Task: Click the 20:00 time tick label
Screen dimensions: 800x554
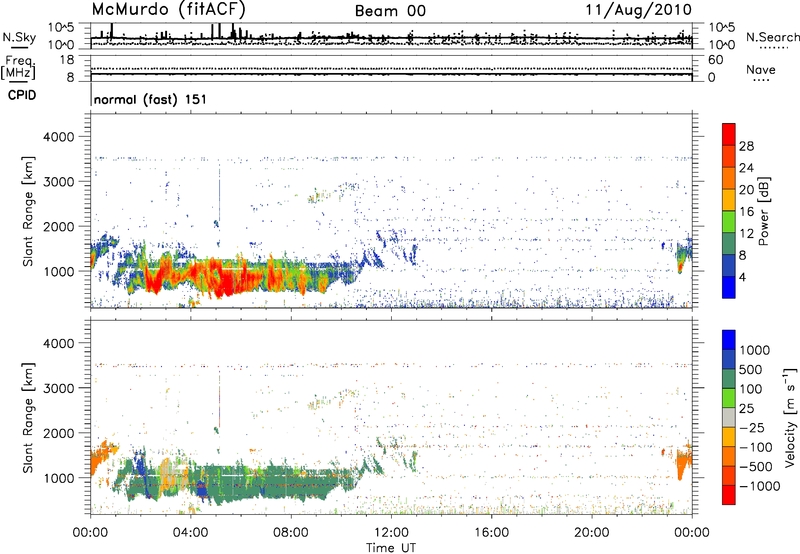Action: tap(591, 533)
